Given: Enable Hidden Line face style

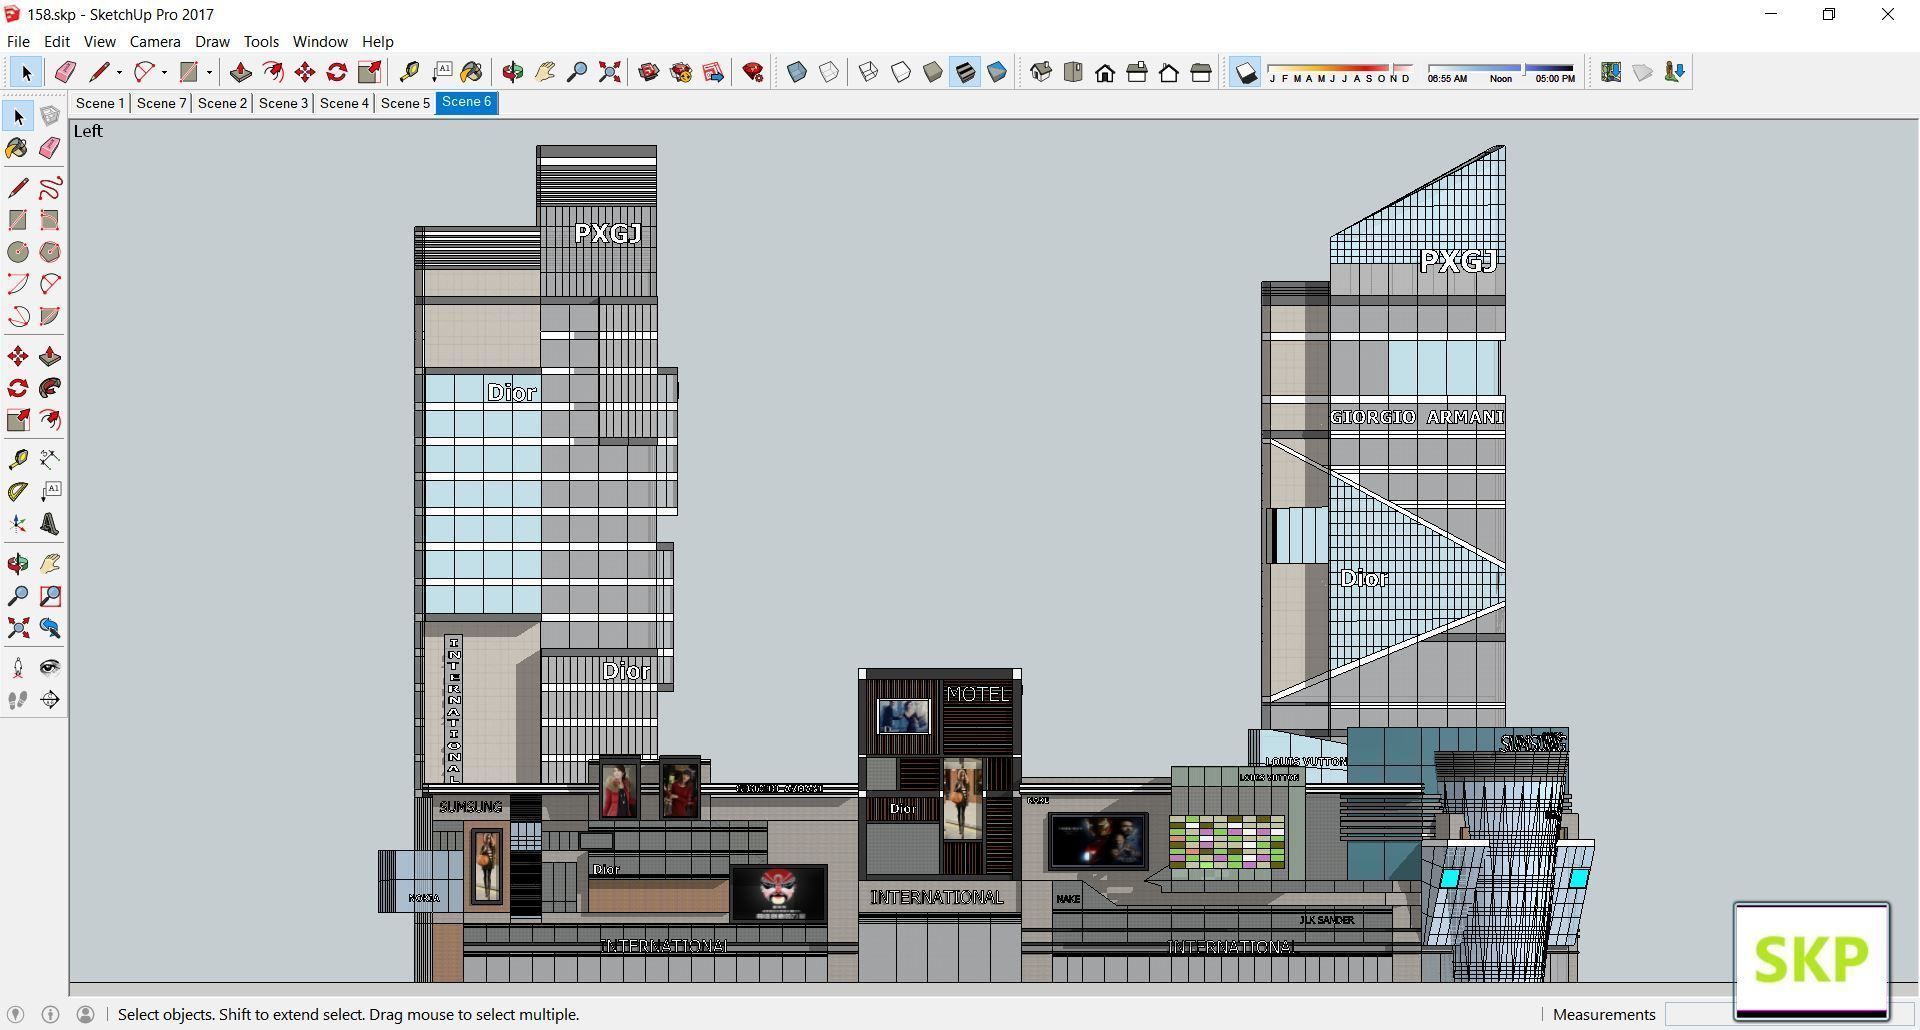Looking at the screenshot, I should 901,72.
